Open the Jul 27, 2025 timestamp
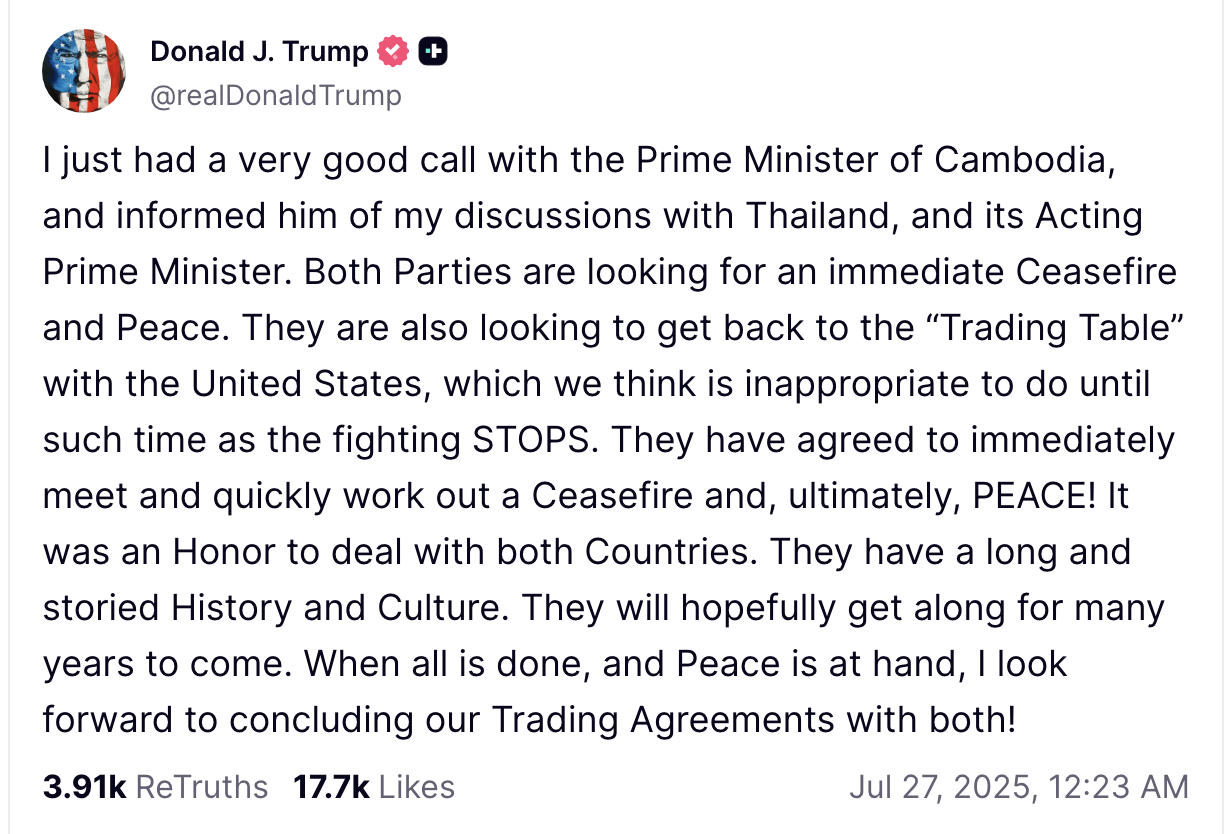 (1019, 787)
